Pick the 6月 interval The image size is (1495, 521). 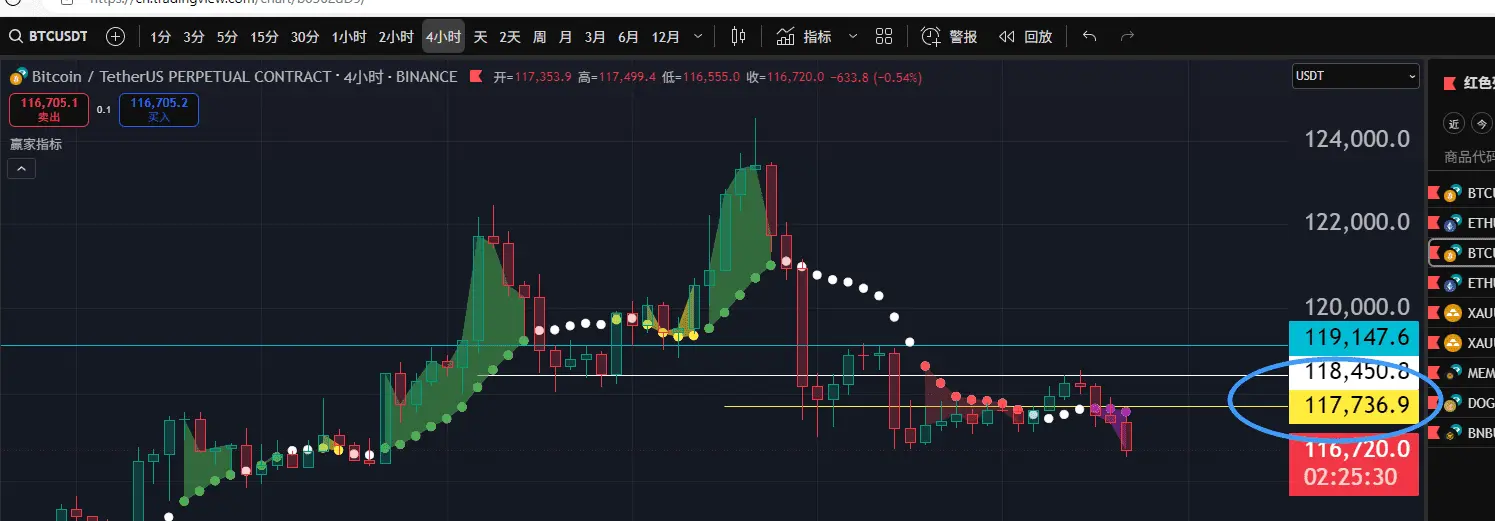pos(629,37)
